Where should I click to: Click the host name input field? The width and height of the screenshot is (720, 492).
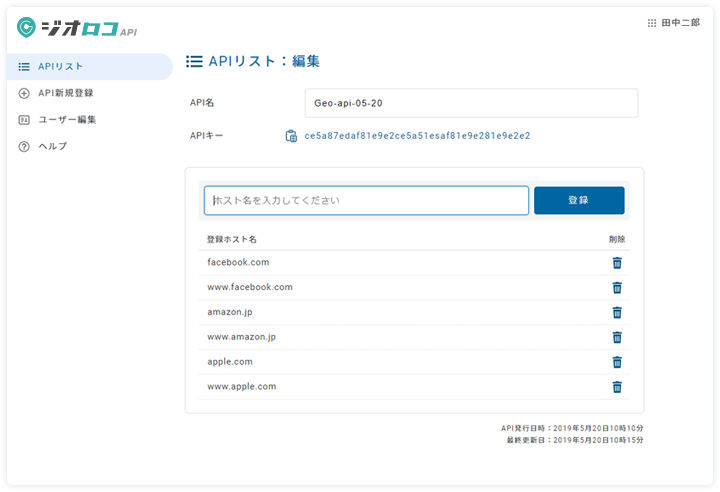[366, 200]
